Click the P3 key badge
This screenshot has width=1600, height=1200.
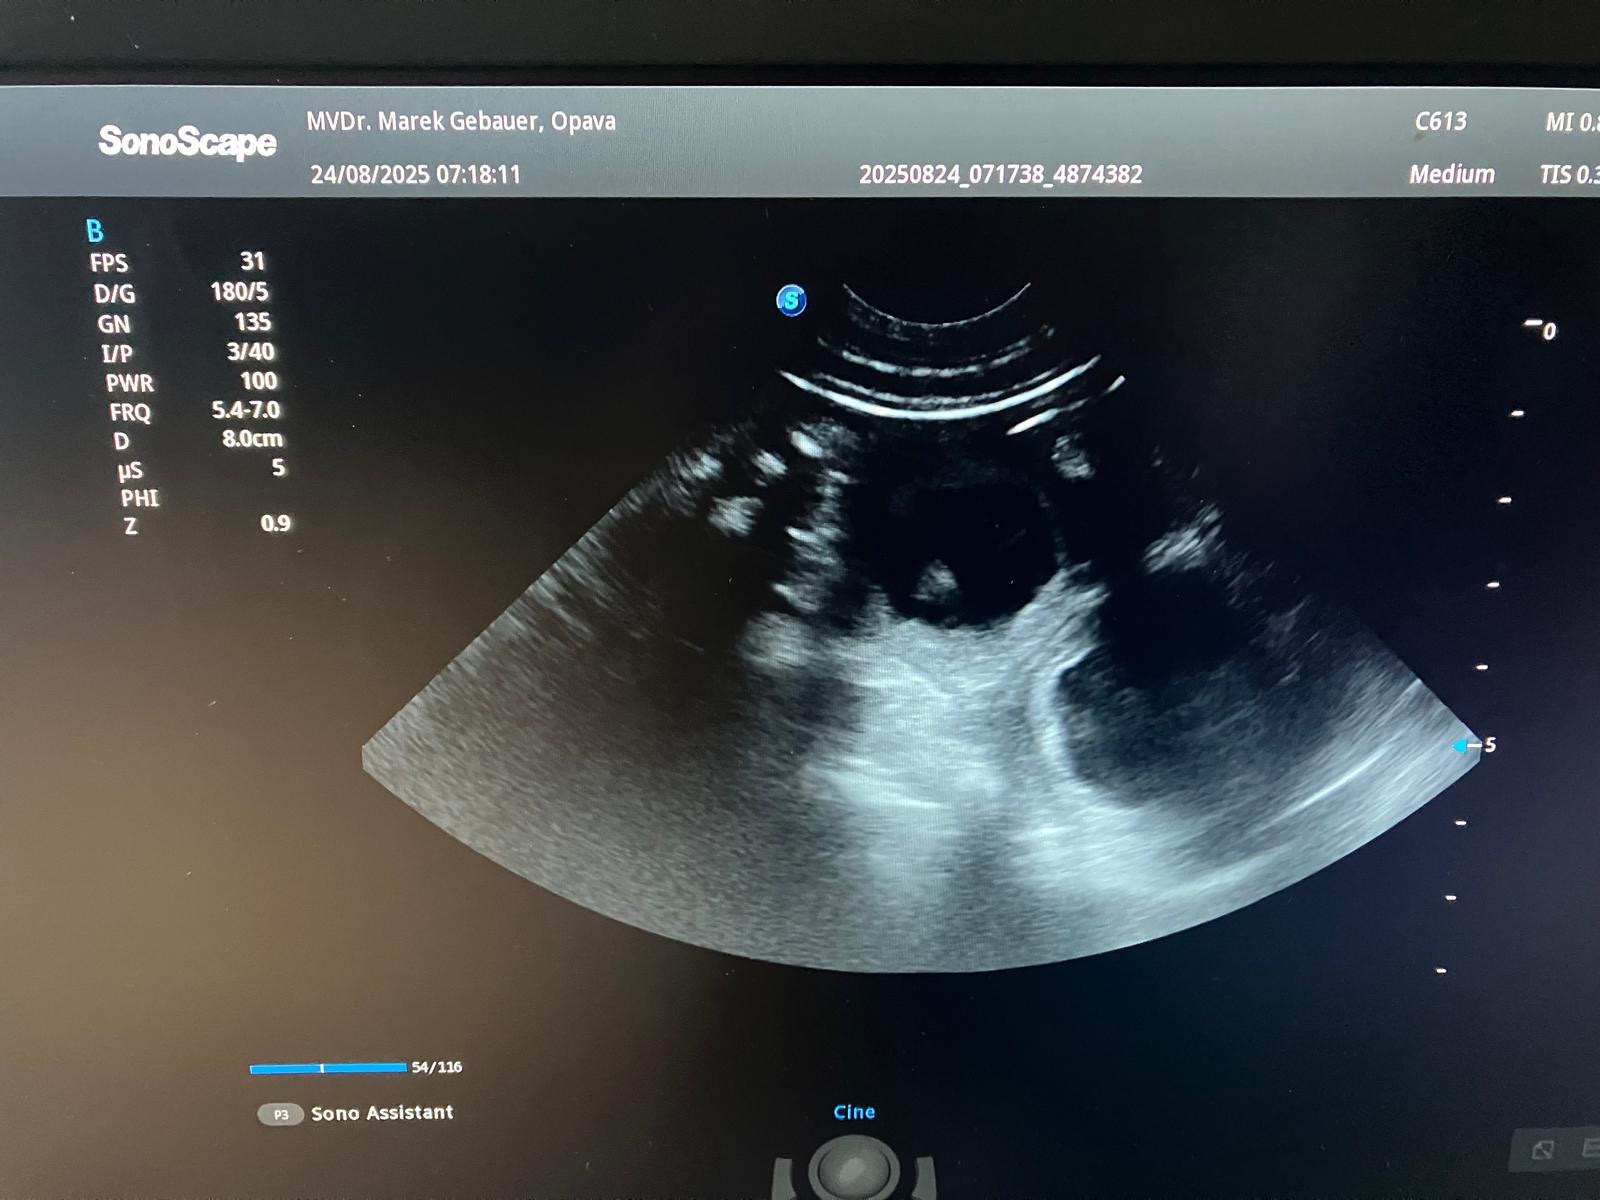[x=281, y=1114]
